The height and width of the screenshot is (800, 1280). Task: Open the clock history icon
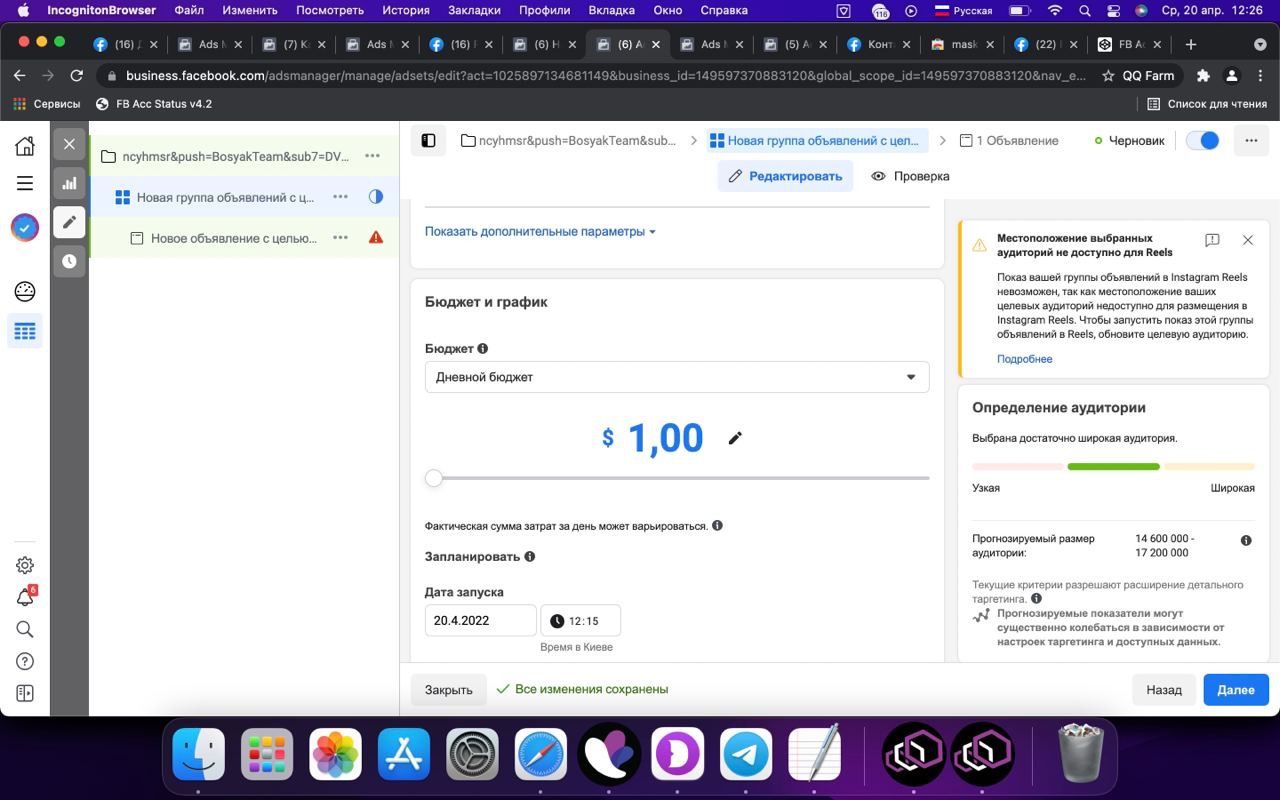click(x=69, y=261)
